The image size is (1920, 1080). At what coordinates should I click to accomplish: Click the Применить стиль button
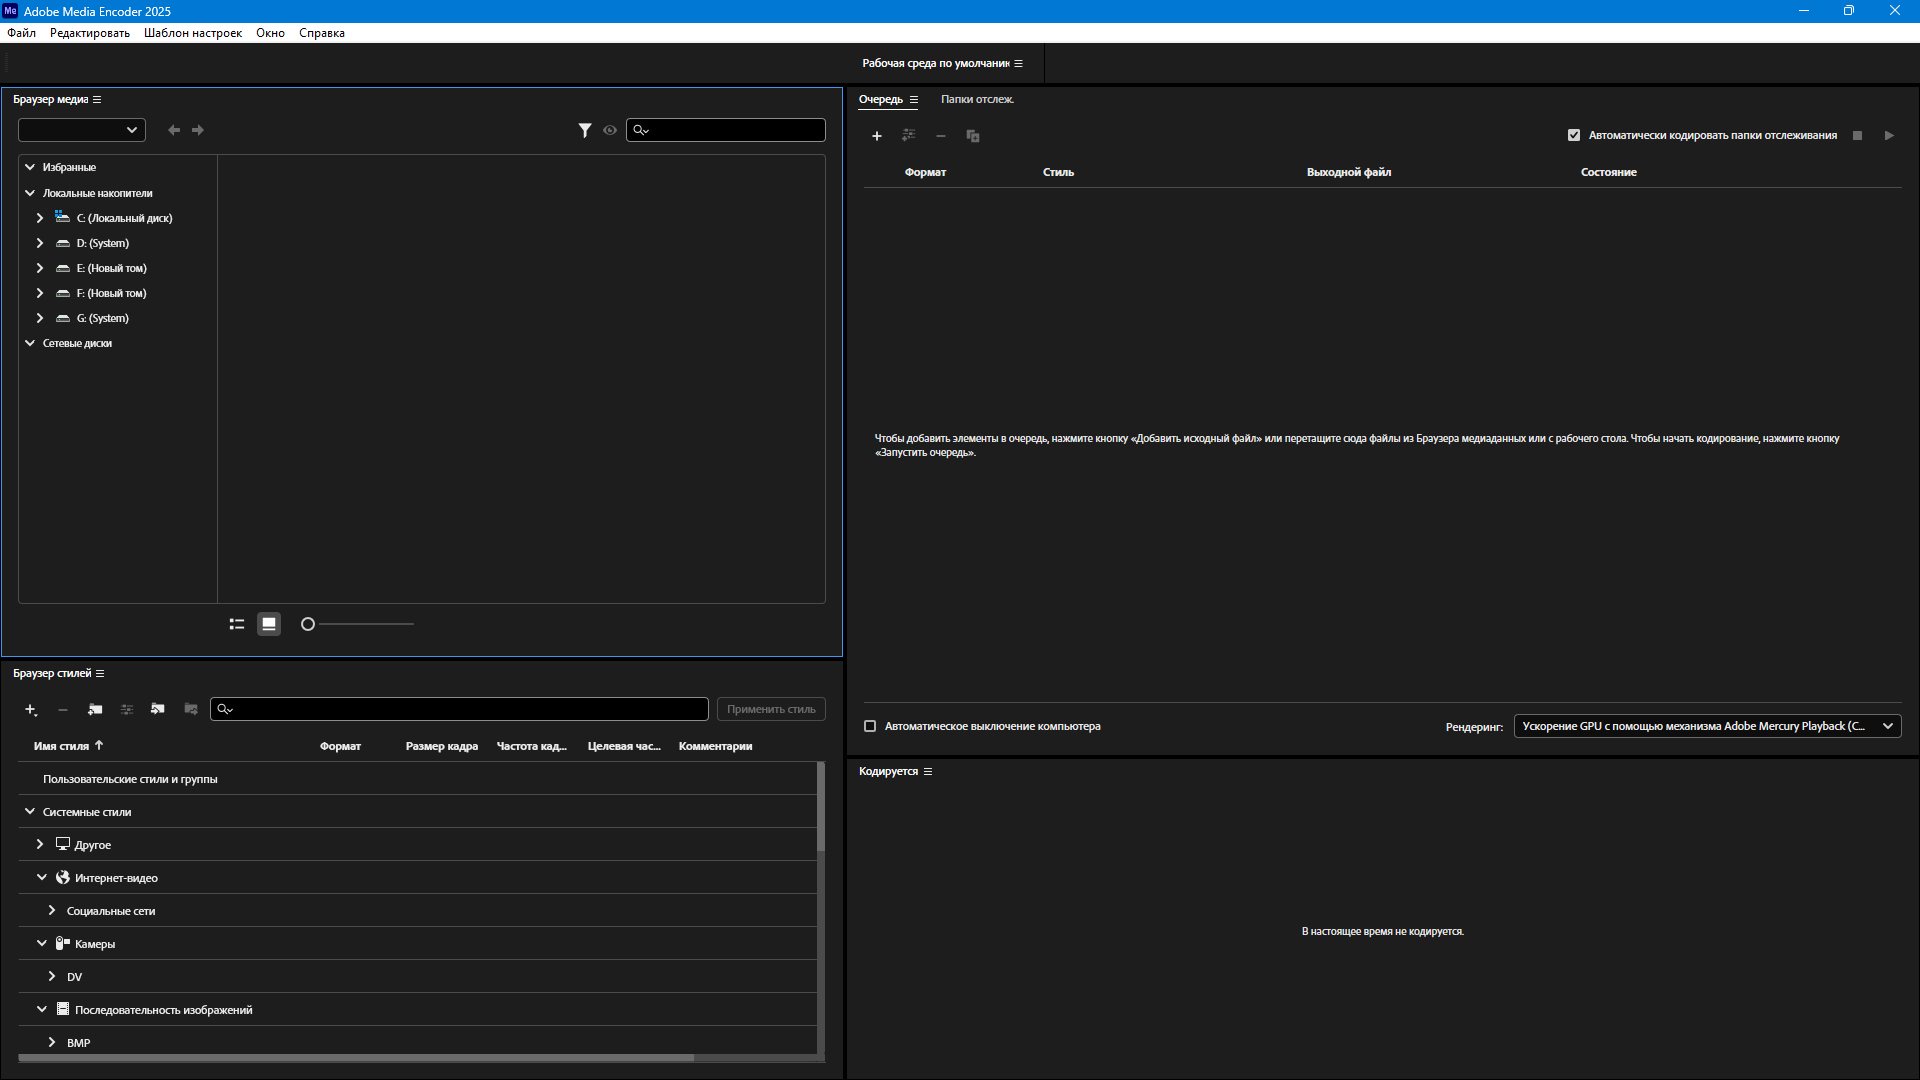(x=771, y=709)
